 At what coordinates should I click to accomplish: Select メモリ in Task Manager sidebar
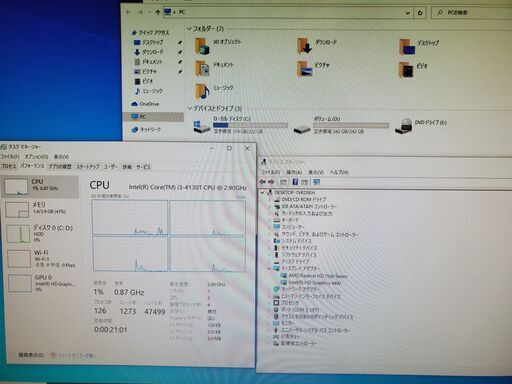tap(40, 209)
